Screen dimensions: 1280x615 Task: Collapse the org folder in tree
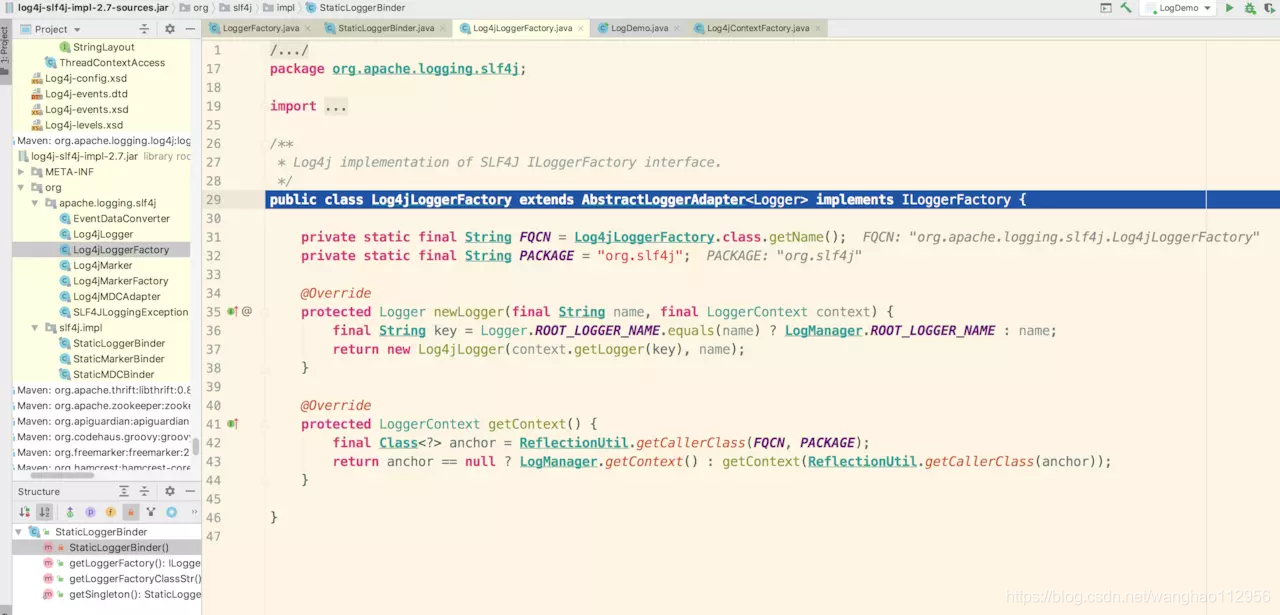coord(21,187)
